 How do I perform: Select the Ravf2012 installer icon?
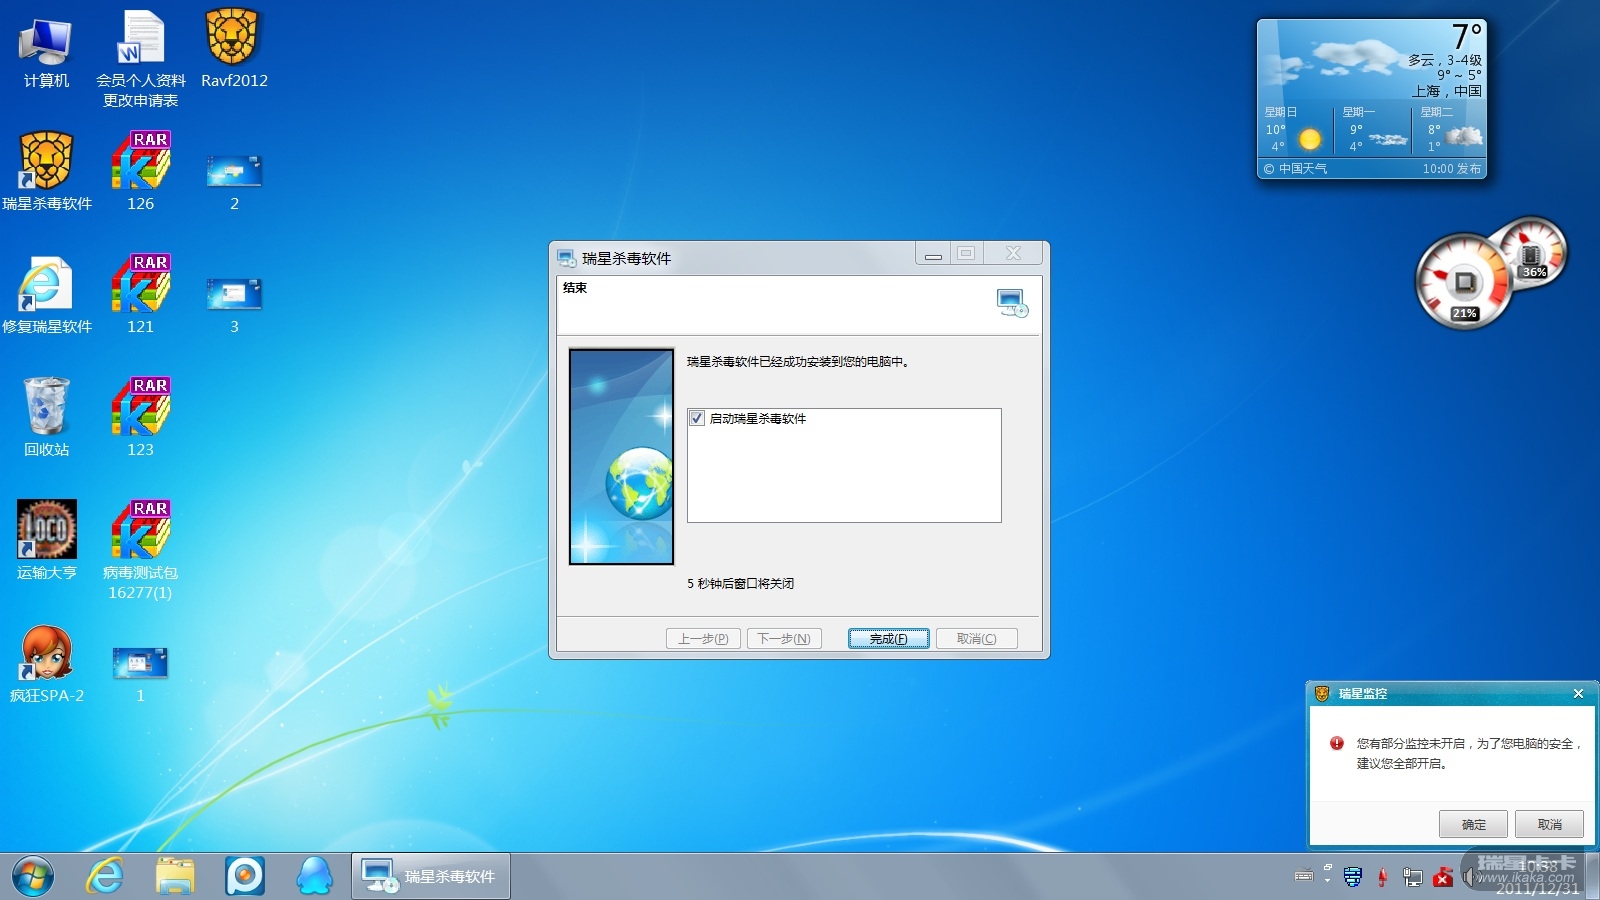tap(234, 49)
